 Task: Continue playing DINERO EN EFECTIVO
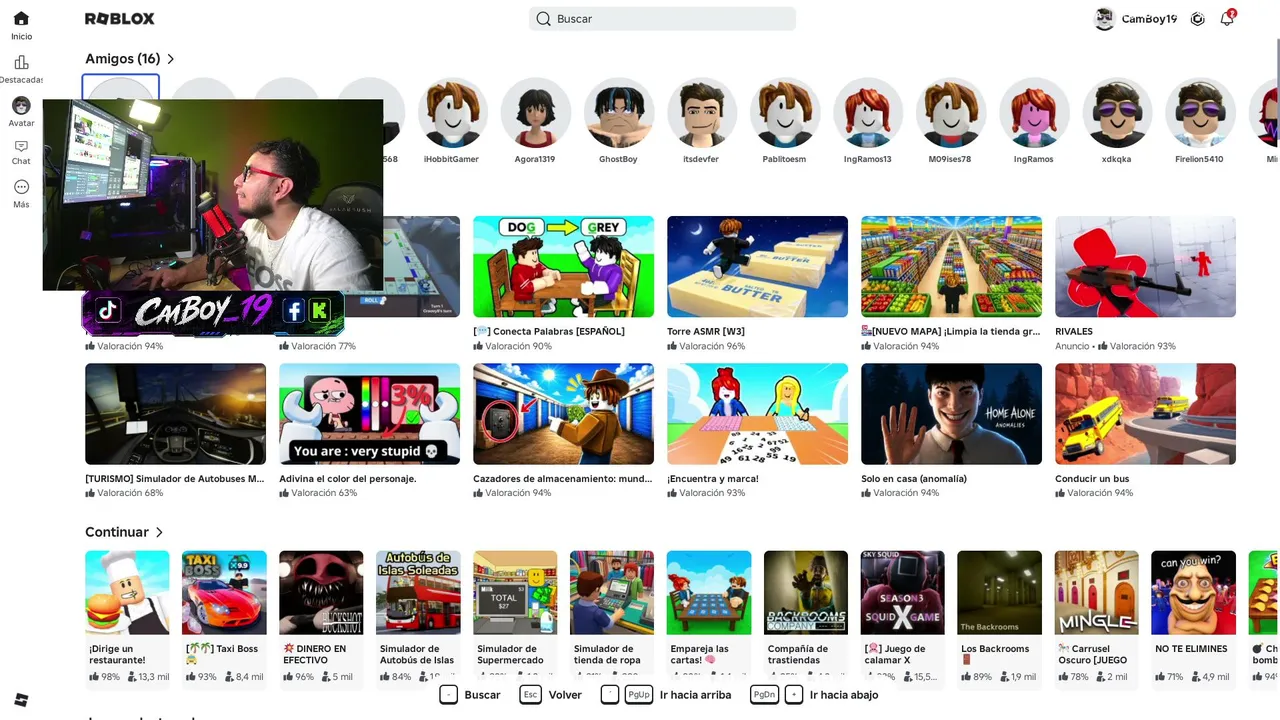tap(321, 592)
